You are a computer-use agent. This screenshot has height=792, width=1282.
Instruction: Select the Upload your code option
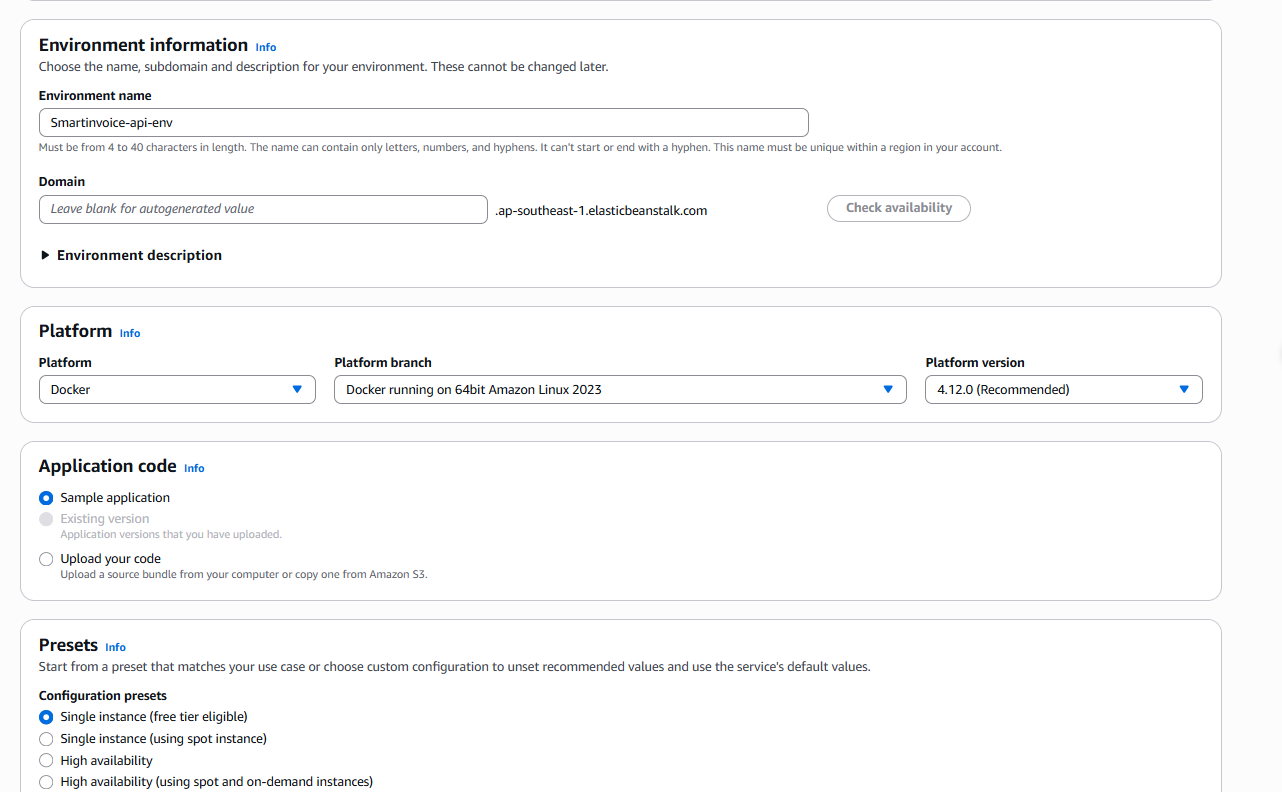click(x=46, y=560)
